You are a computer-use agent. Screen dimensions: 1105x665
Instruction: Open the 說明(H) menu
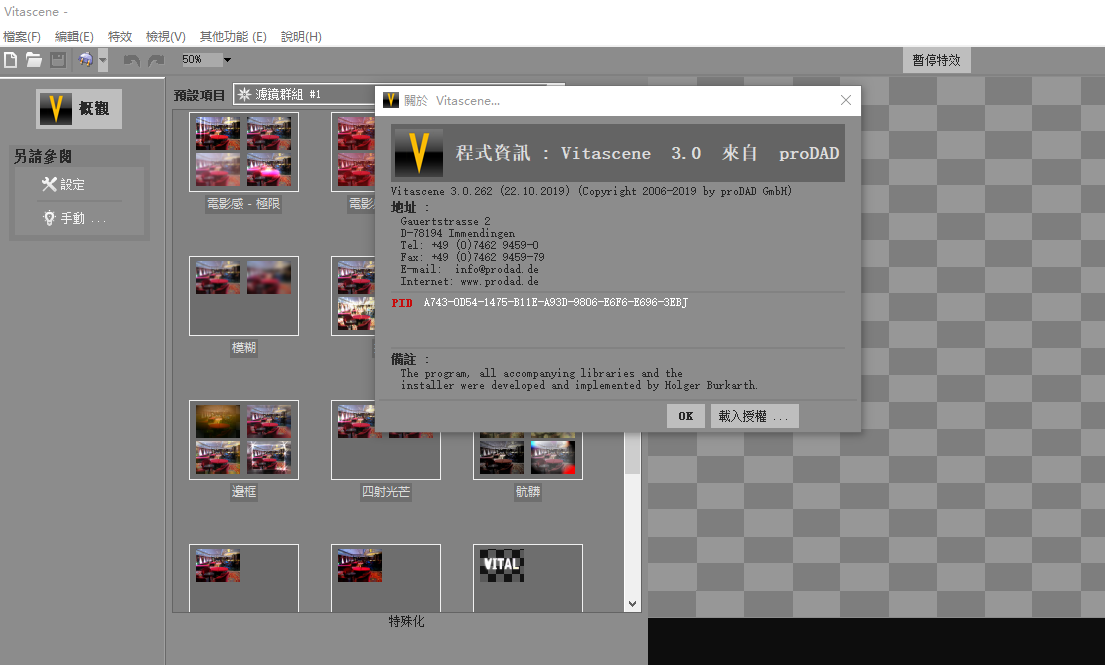click(301, 37)
